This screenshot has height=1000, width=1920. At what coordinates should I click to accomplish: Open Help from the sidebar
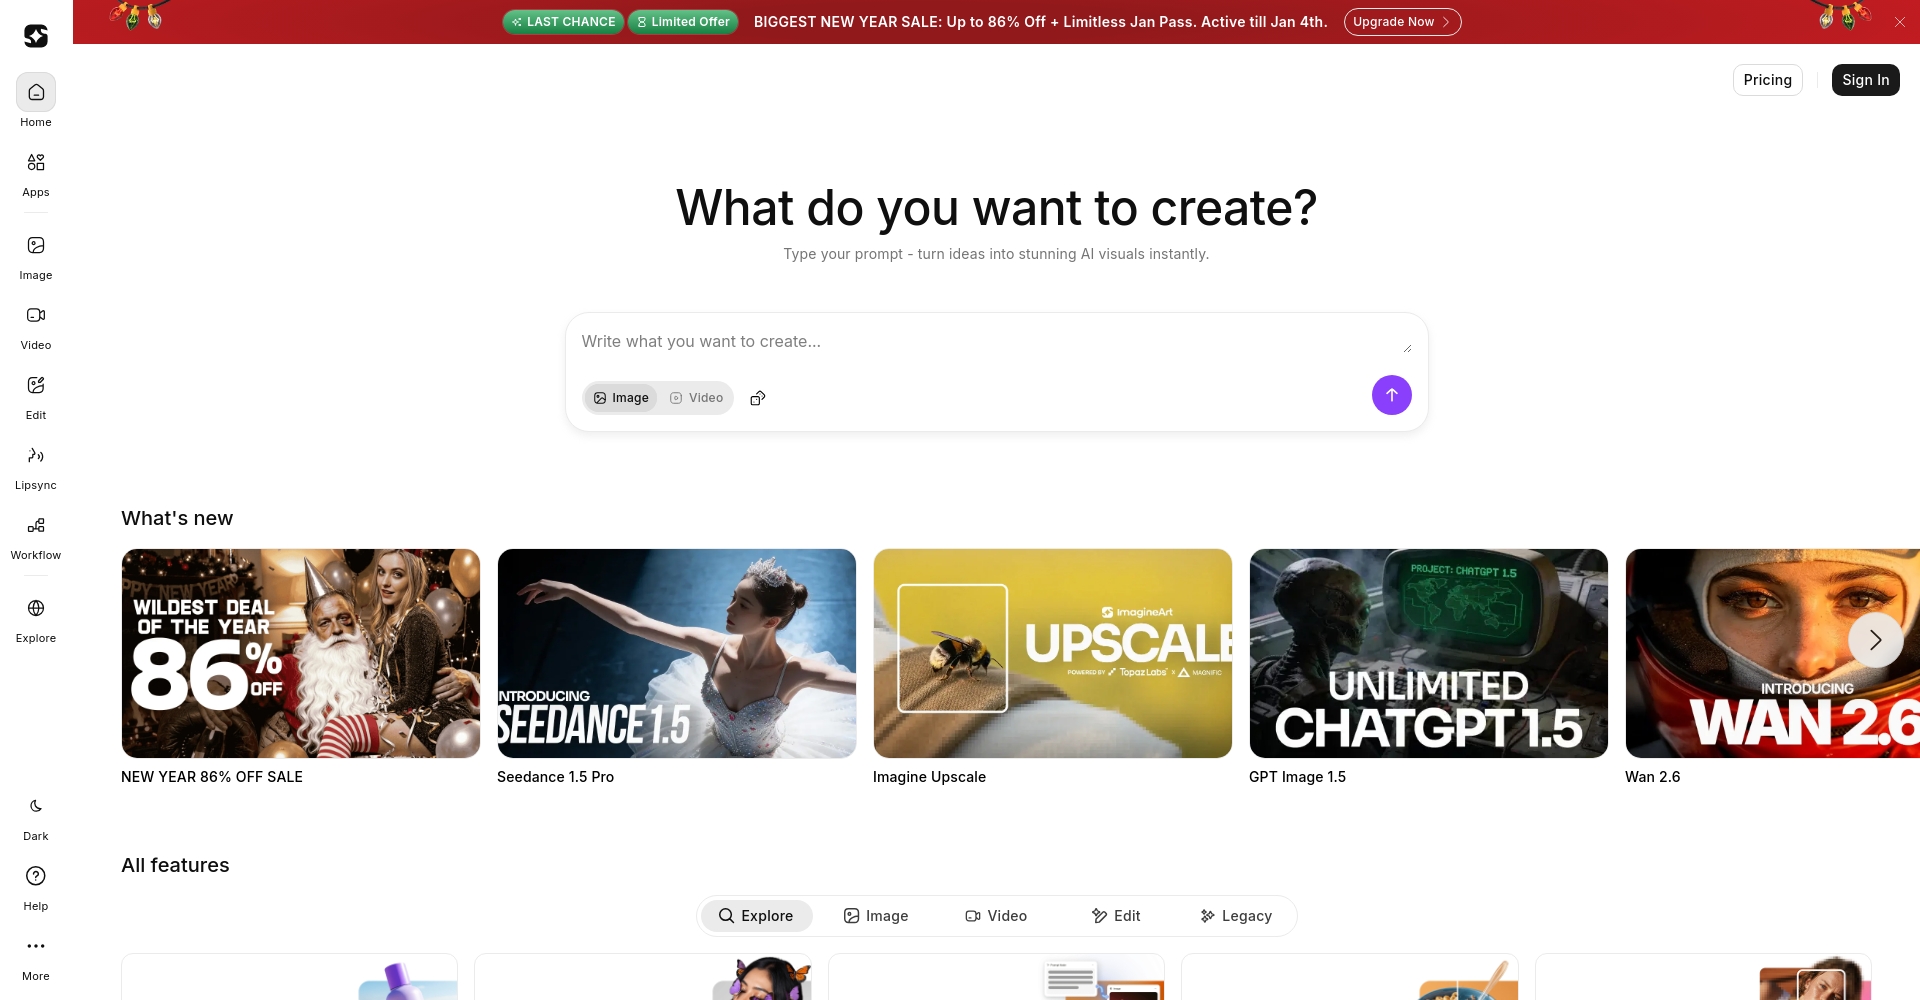pos(35,886)
